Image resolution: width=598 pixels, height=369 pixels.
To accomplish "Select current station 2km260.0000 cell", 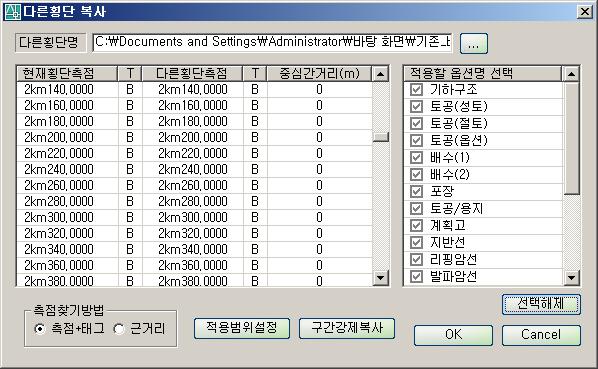I will pos(67,186).
